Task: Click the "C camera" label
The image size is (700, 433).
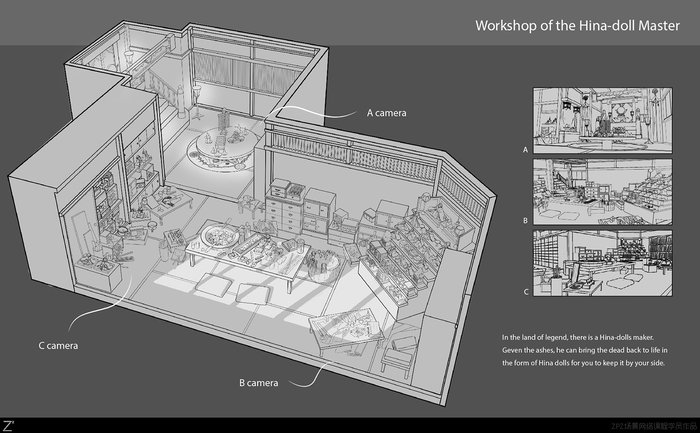Action: (x=58, y=346)
